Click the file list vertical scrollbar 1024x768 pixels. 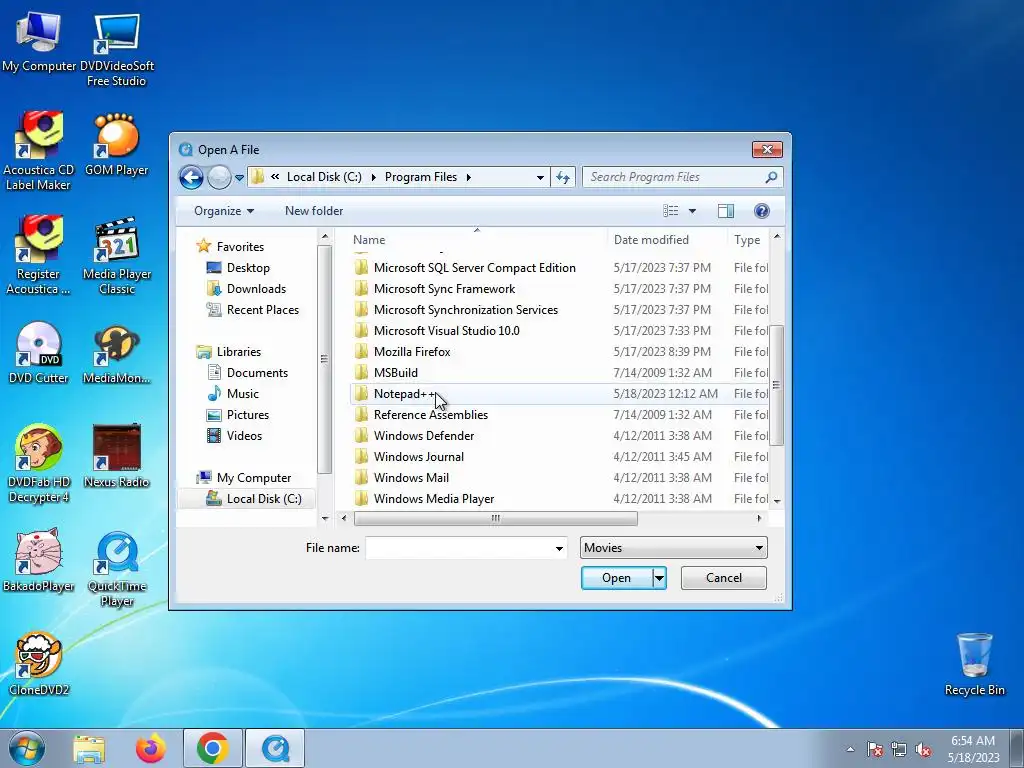click(776, 385)
